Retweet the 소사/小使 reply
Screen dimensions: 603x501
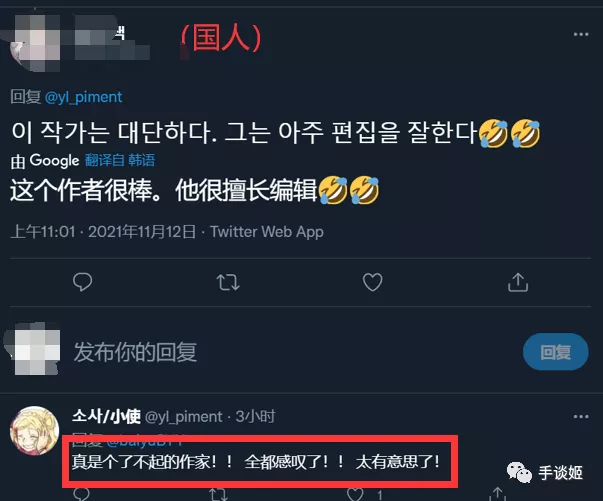click(218, 494)
